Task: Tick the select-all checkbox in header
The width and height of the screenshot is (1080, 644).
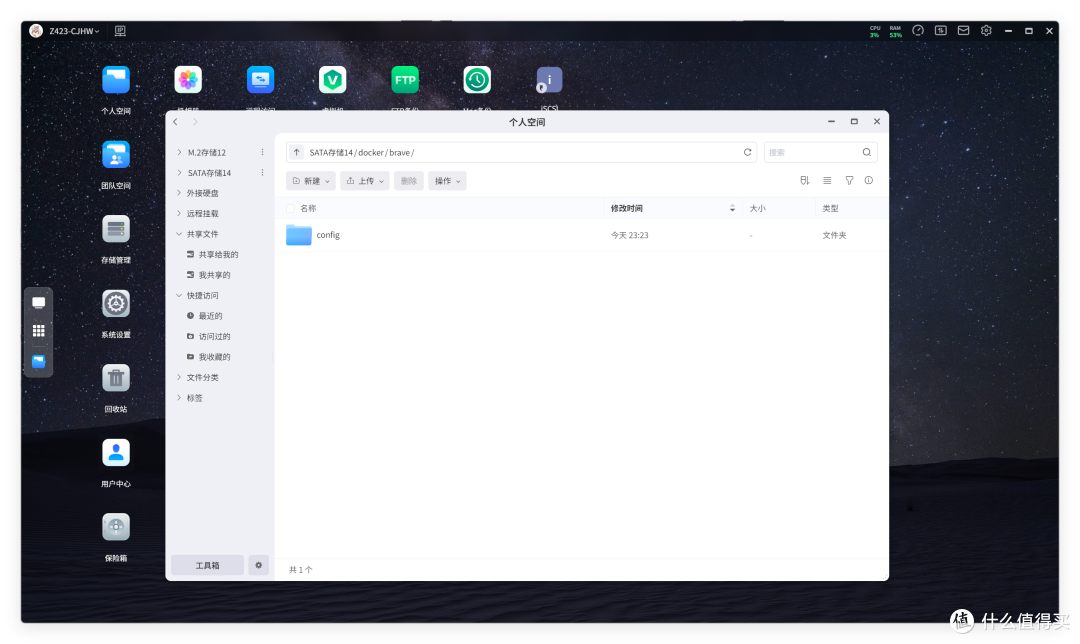Action: point(290,208)
